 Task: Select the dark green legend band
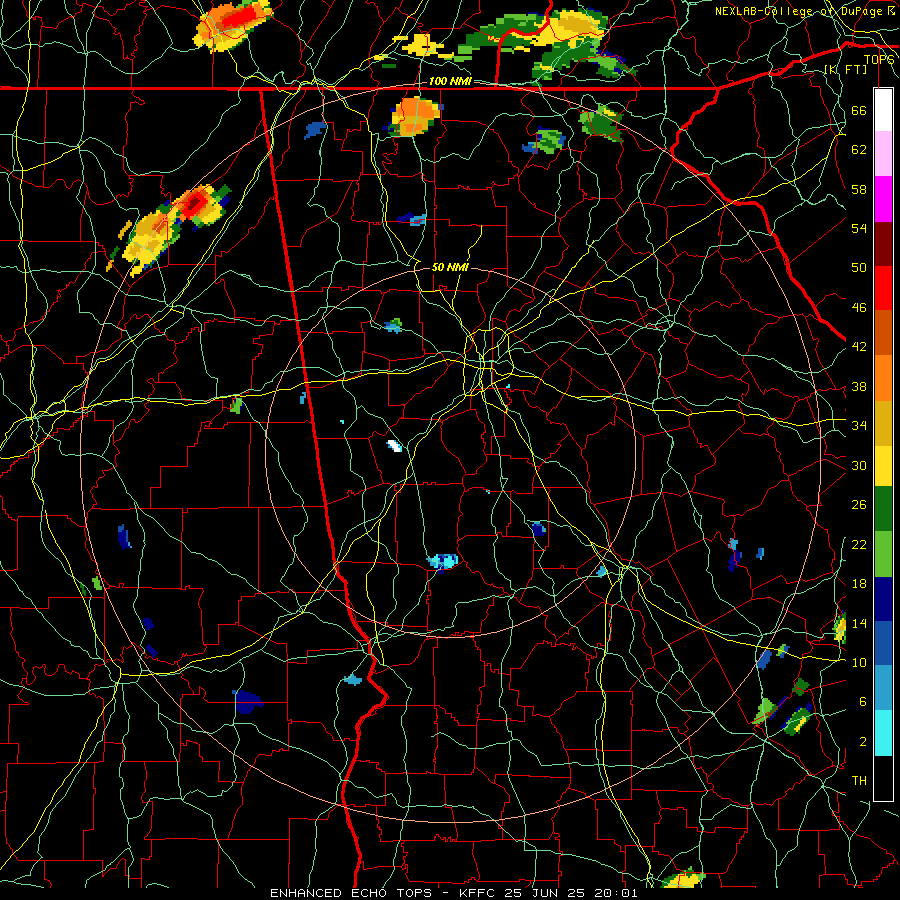(883, 509)
